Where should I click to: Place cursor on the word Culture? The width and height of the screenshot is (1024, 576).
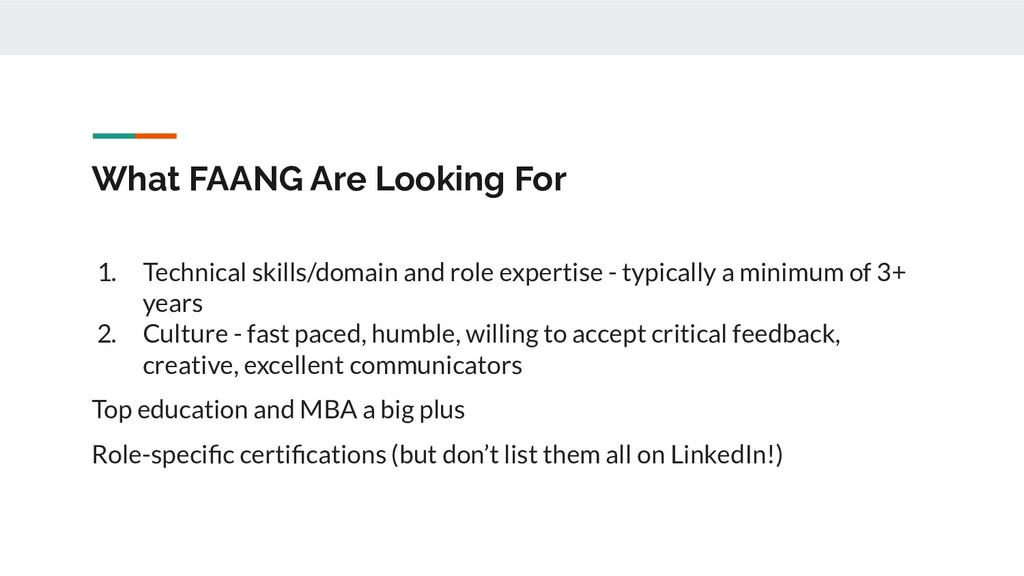tap(185, 334)
